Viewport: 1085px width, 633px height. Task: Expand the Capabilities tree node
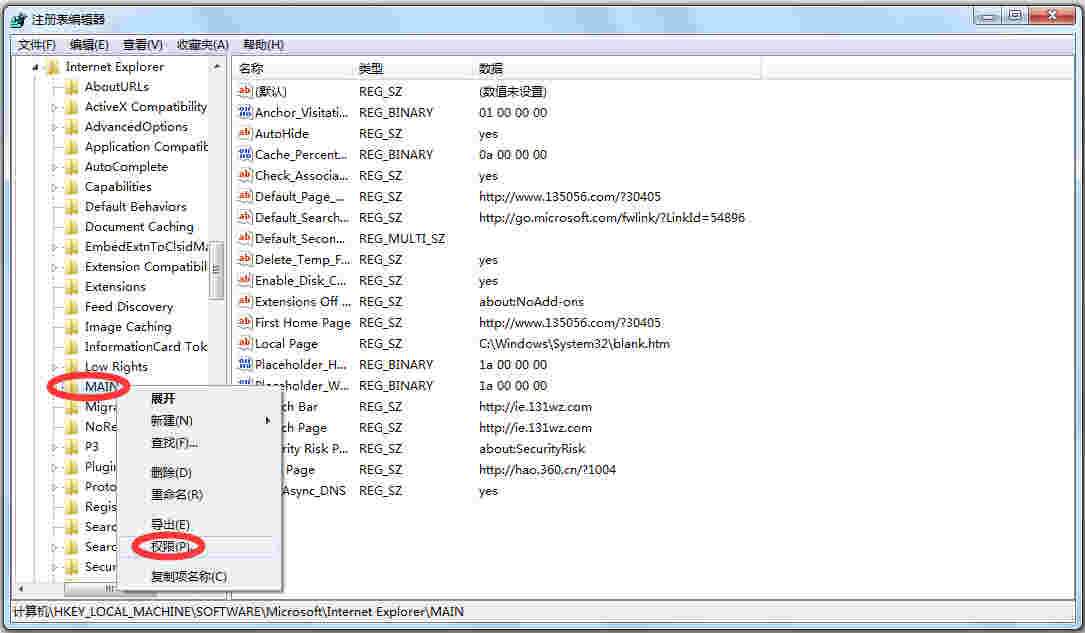tap(54, 187)
